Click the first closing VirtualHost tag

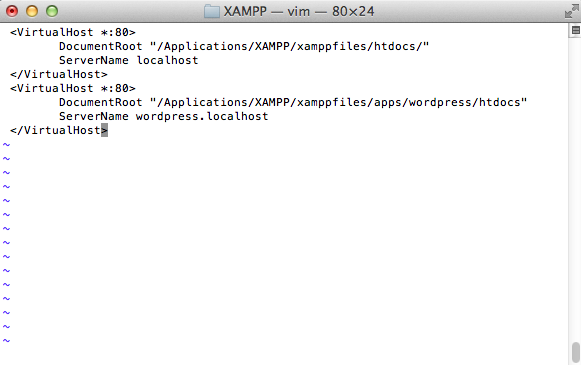[59, 74]
